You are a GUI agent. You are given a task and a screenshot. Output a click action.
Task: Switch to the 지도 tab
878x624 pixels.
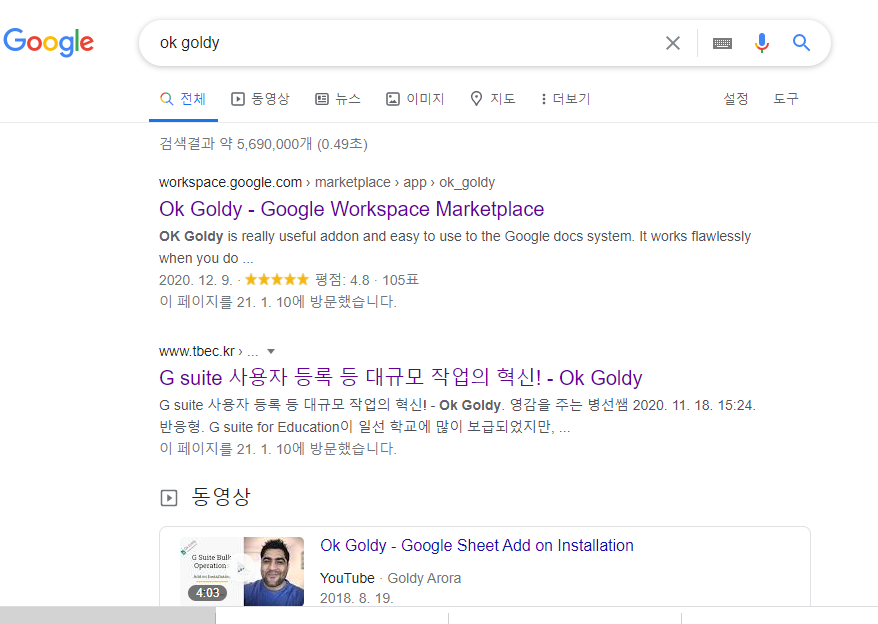point(493,99)
